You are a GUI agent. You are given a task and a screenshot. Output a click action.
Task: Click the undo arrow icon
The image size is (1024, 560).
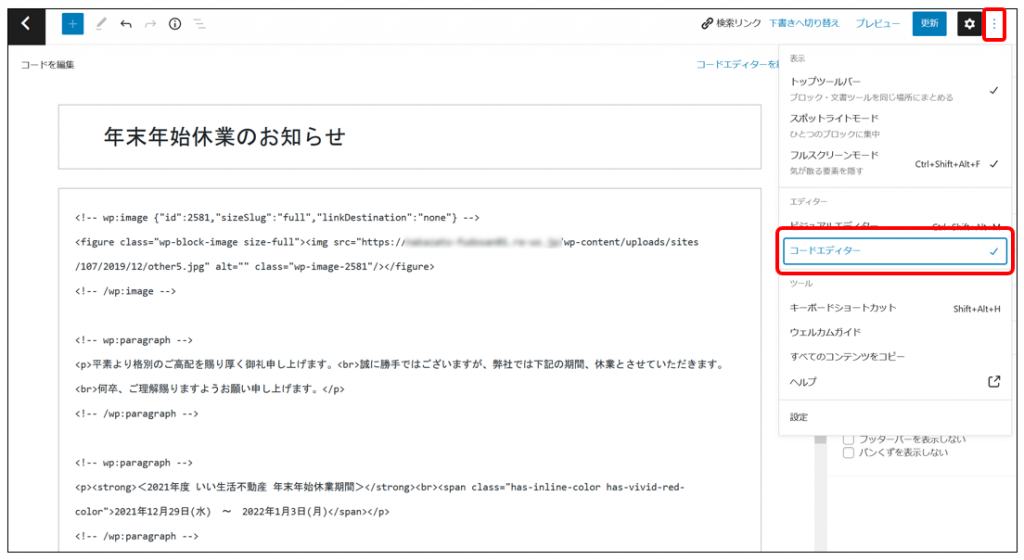pyautogui.click(x=126, y=24)
